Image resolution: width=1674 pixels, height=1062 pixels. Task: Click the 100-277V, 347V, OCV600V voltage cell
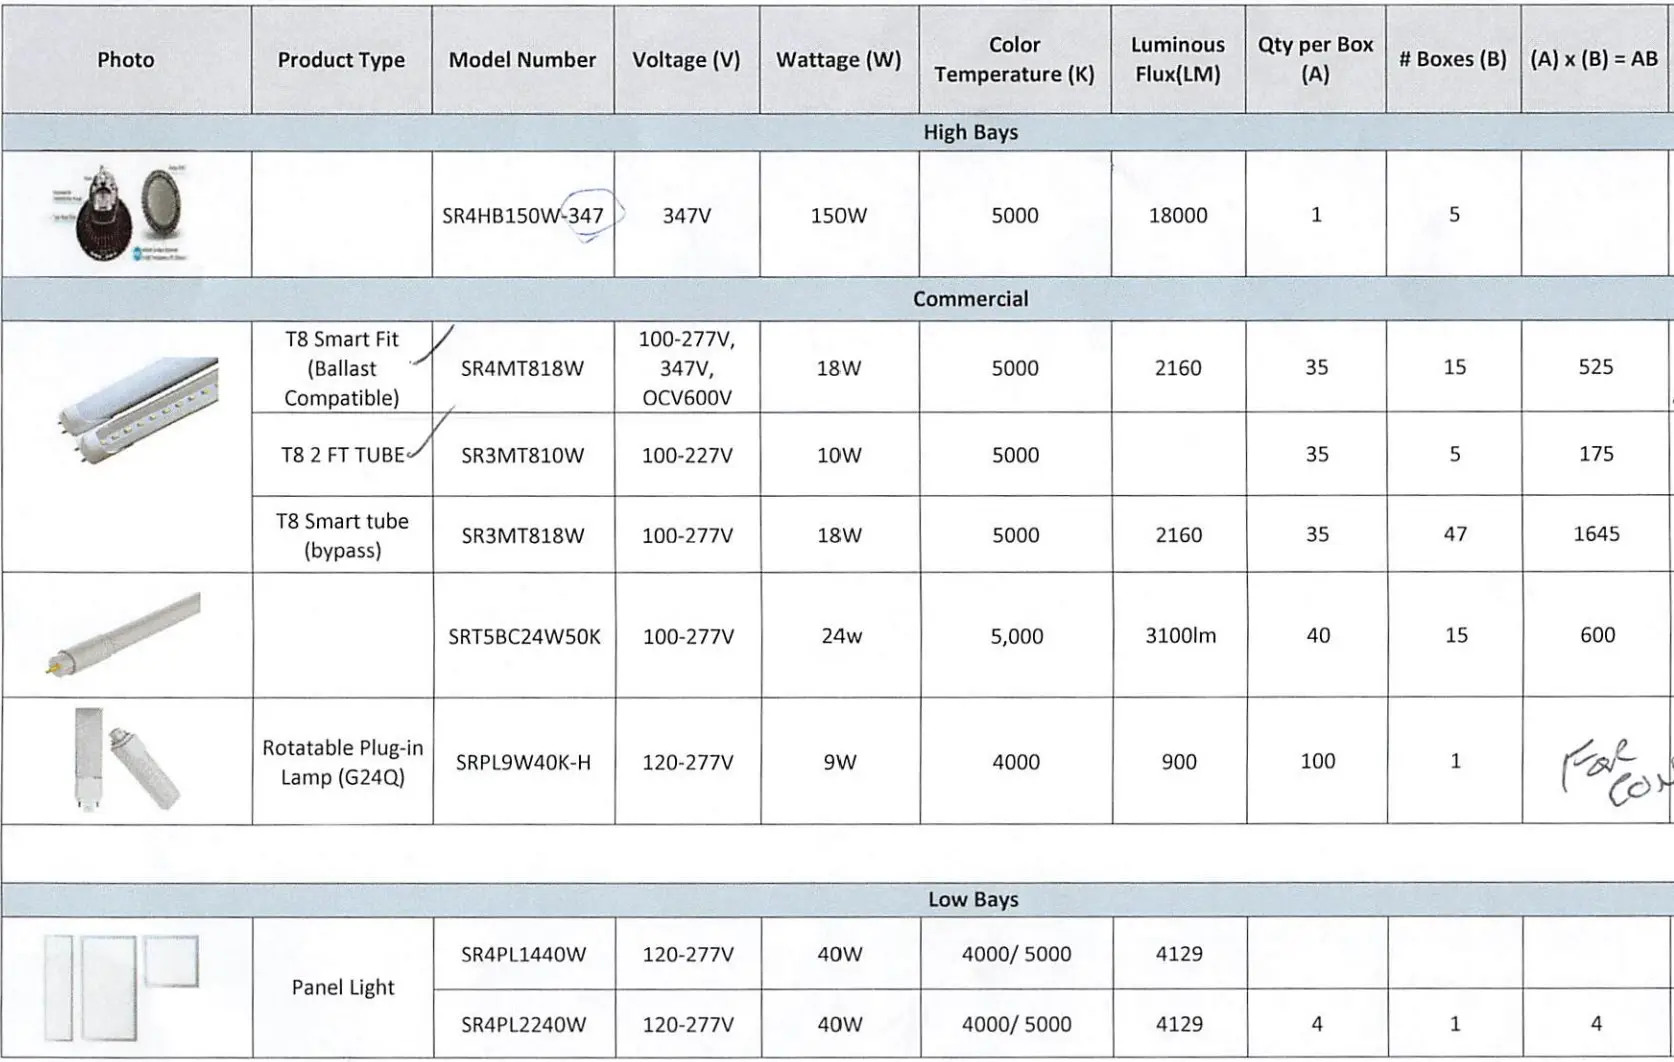[x=686, y=368]
